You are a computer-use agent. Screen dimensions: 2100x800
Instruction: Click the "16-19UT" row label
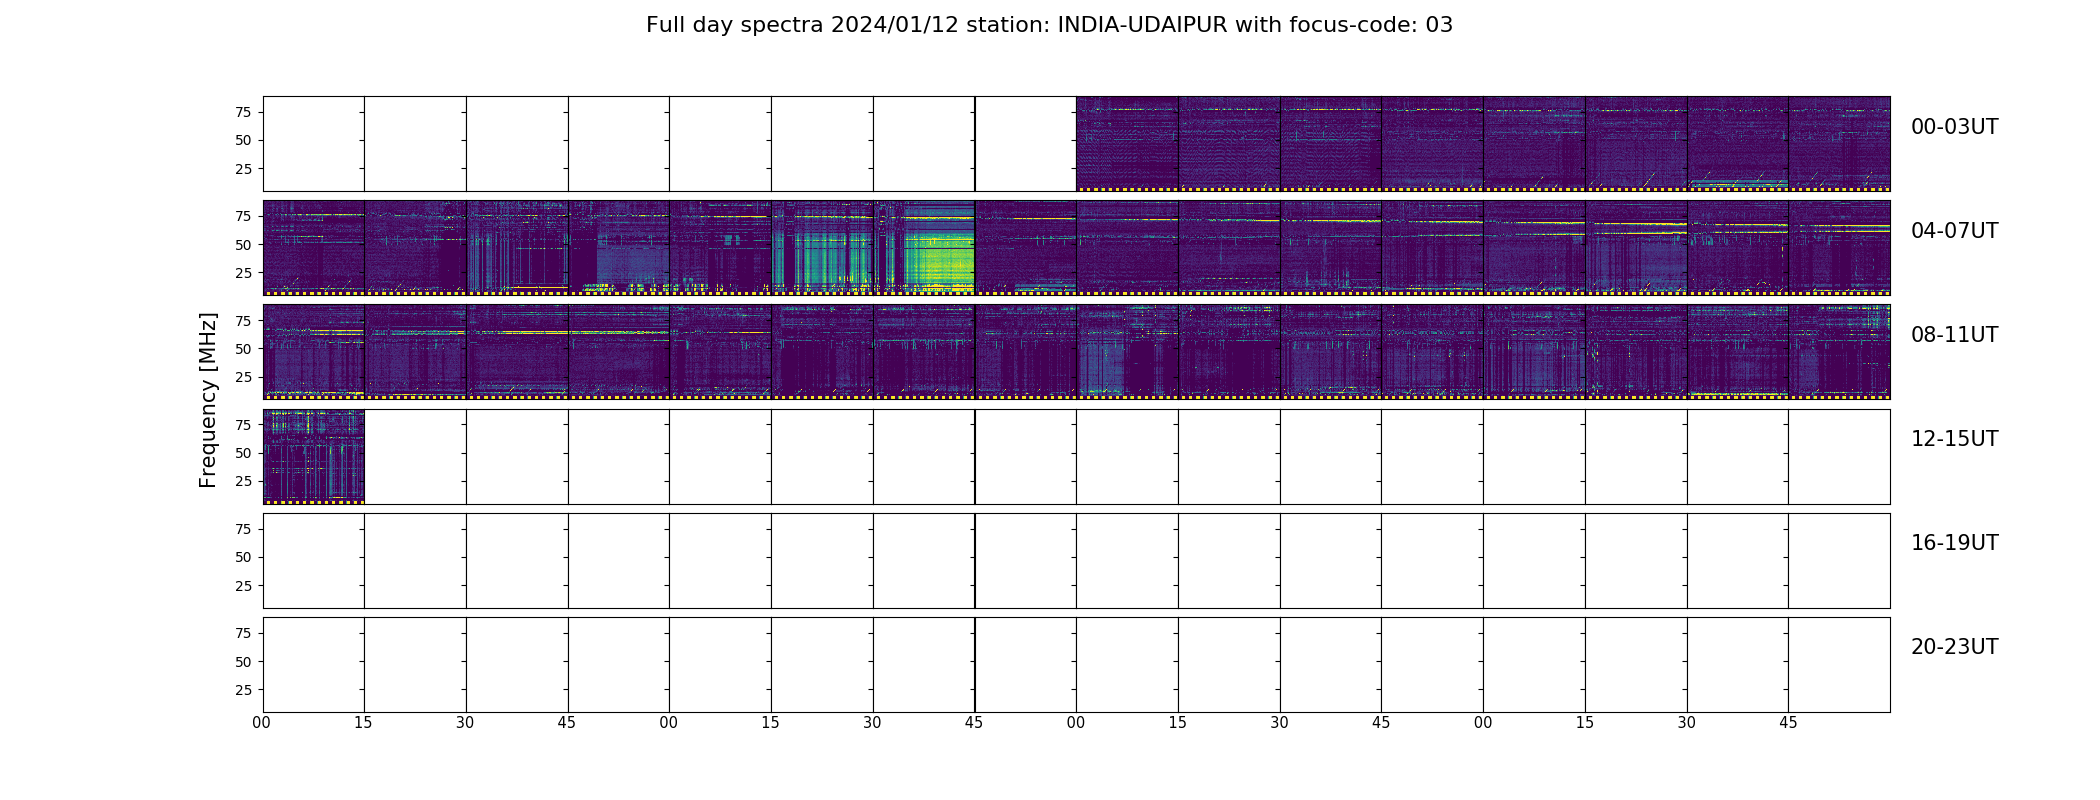(x=1954, y=543)
